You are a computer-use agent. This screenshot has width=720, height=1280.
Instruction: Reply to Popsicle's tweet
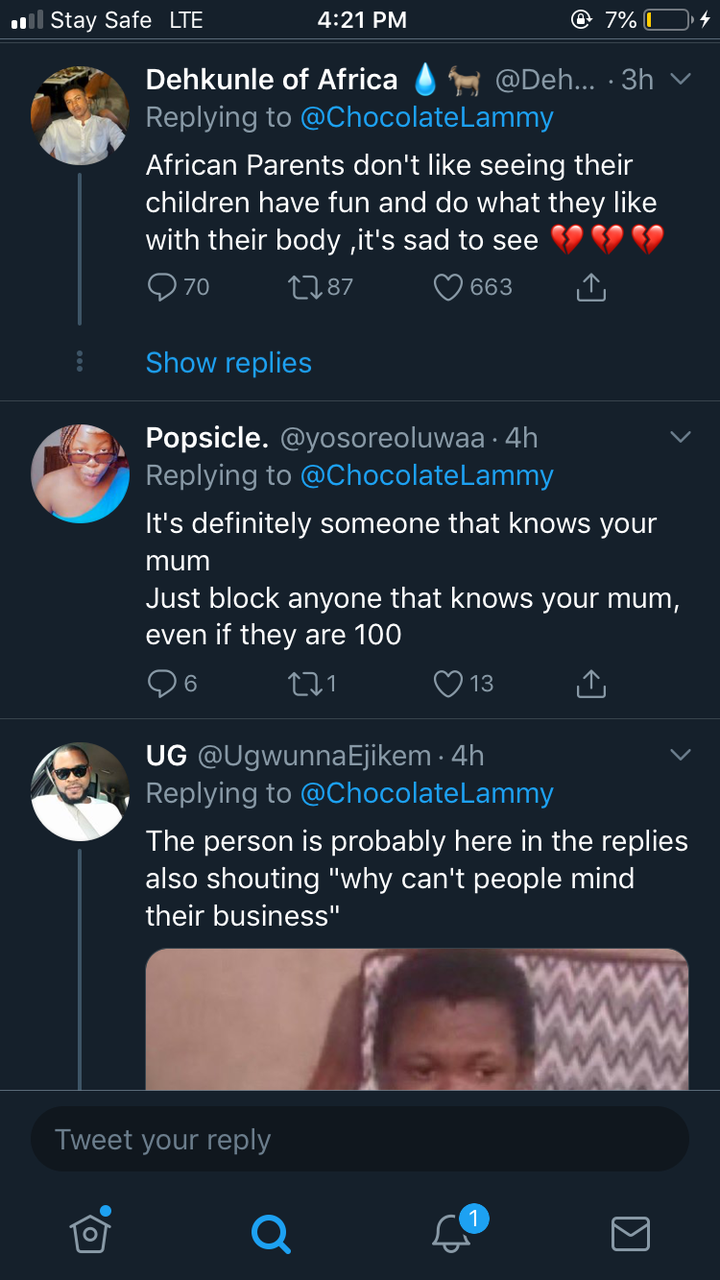tap(162, 684)
